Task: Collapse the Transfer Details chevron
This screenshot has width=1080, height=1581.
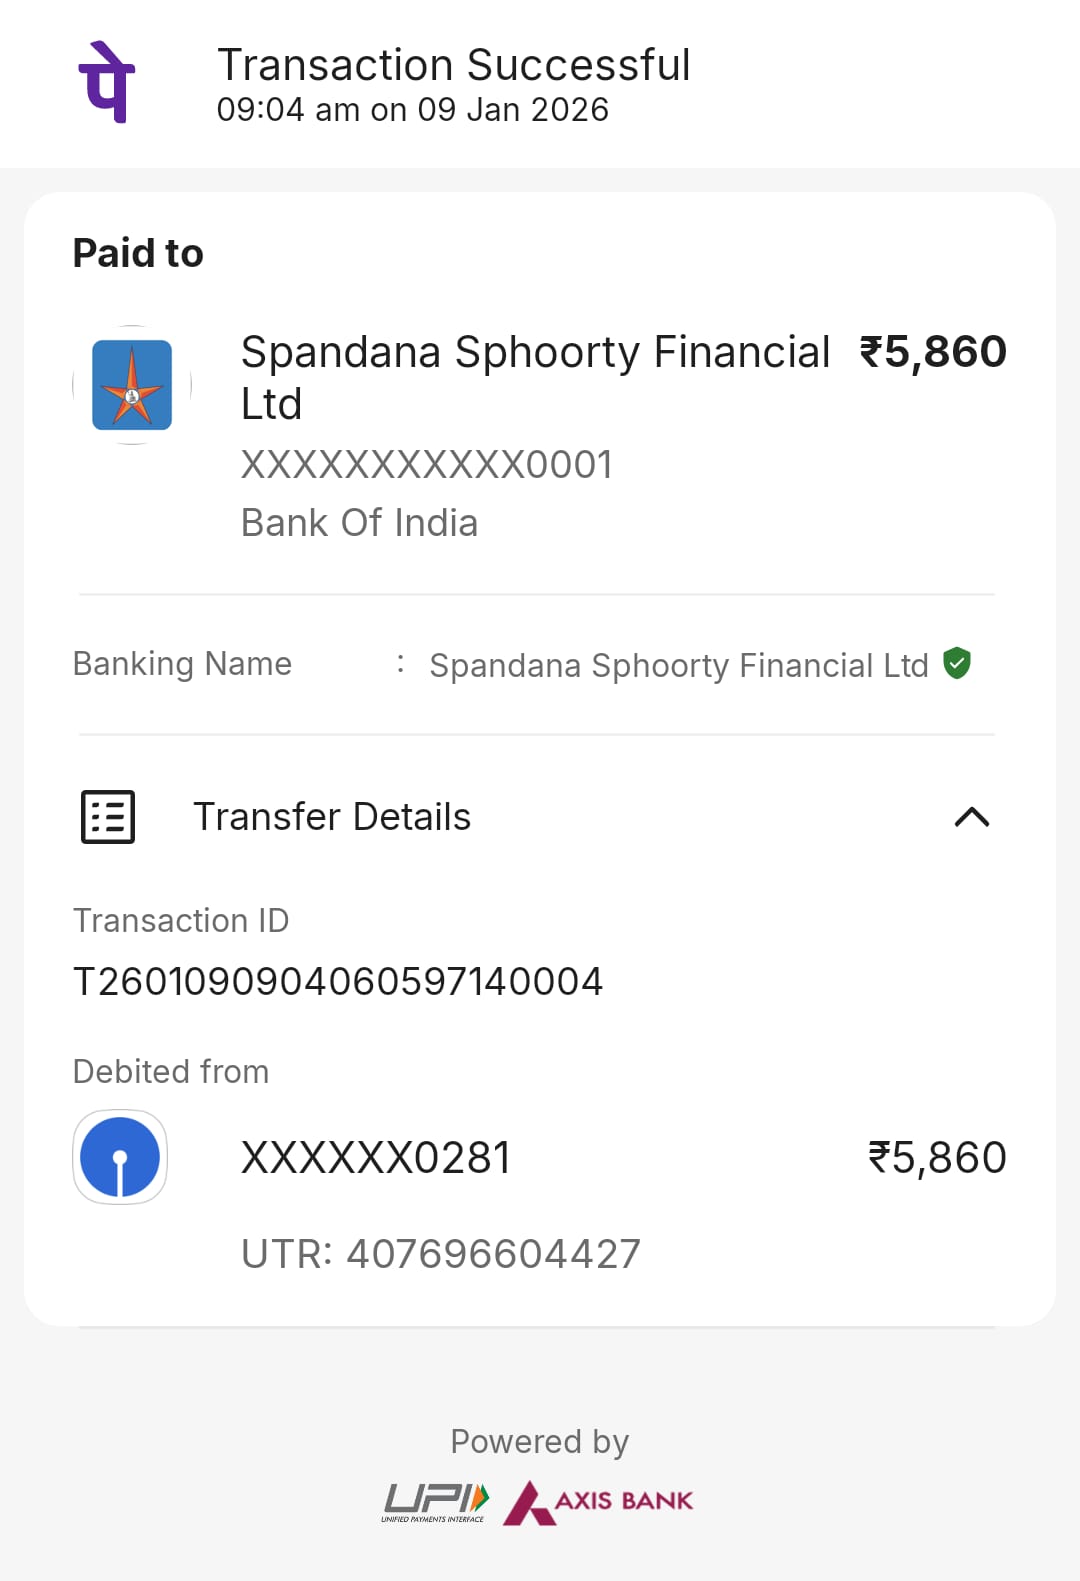Action: (x=971, y=817)
